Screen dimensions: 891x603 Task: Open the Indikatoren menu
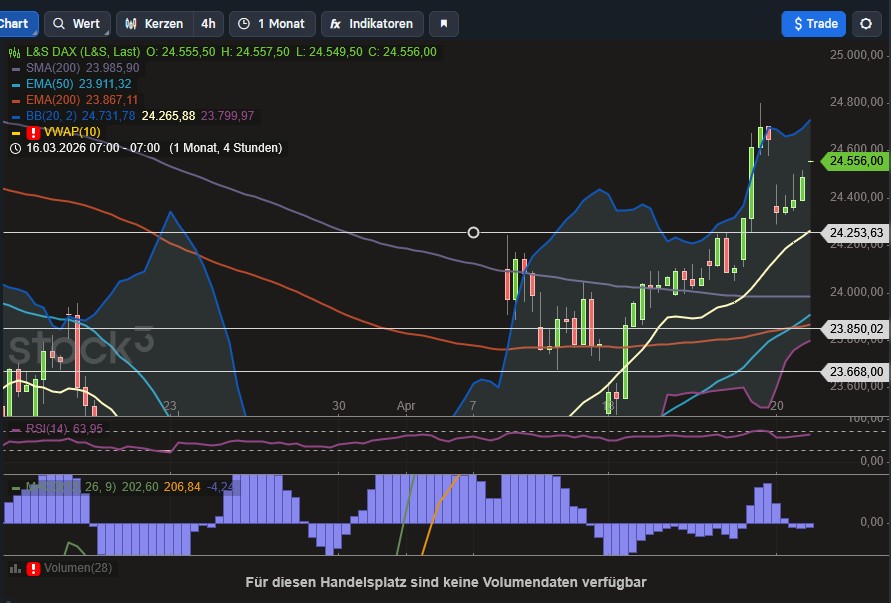[x=372, y=24]
